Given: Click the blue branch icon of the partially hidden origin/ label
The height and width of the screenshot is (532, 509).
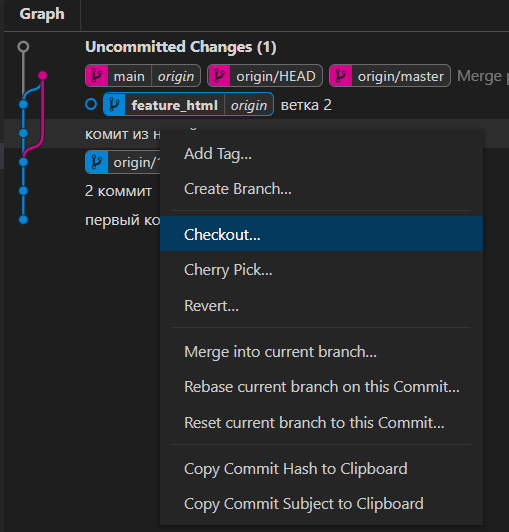Looking at the screenshot, I should pos(97,162).
